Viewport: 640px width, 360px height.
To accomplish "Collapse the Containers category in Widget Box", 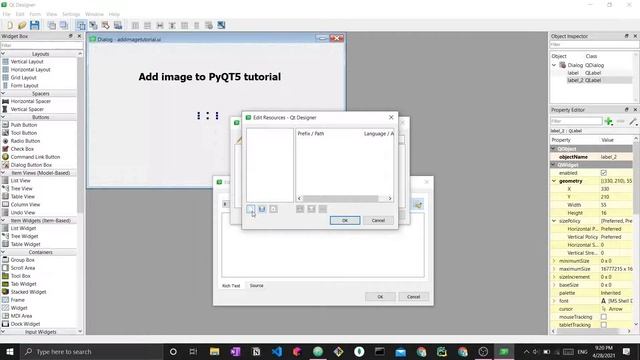I will (x=3, y=252).
